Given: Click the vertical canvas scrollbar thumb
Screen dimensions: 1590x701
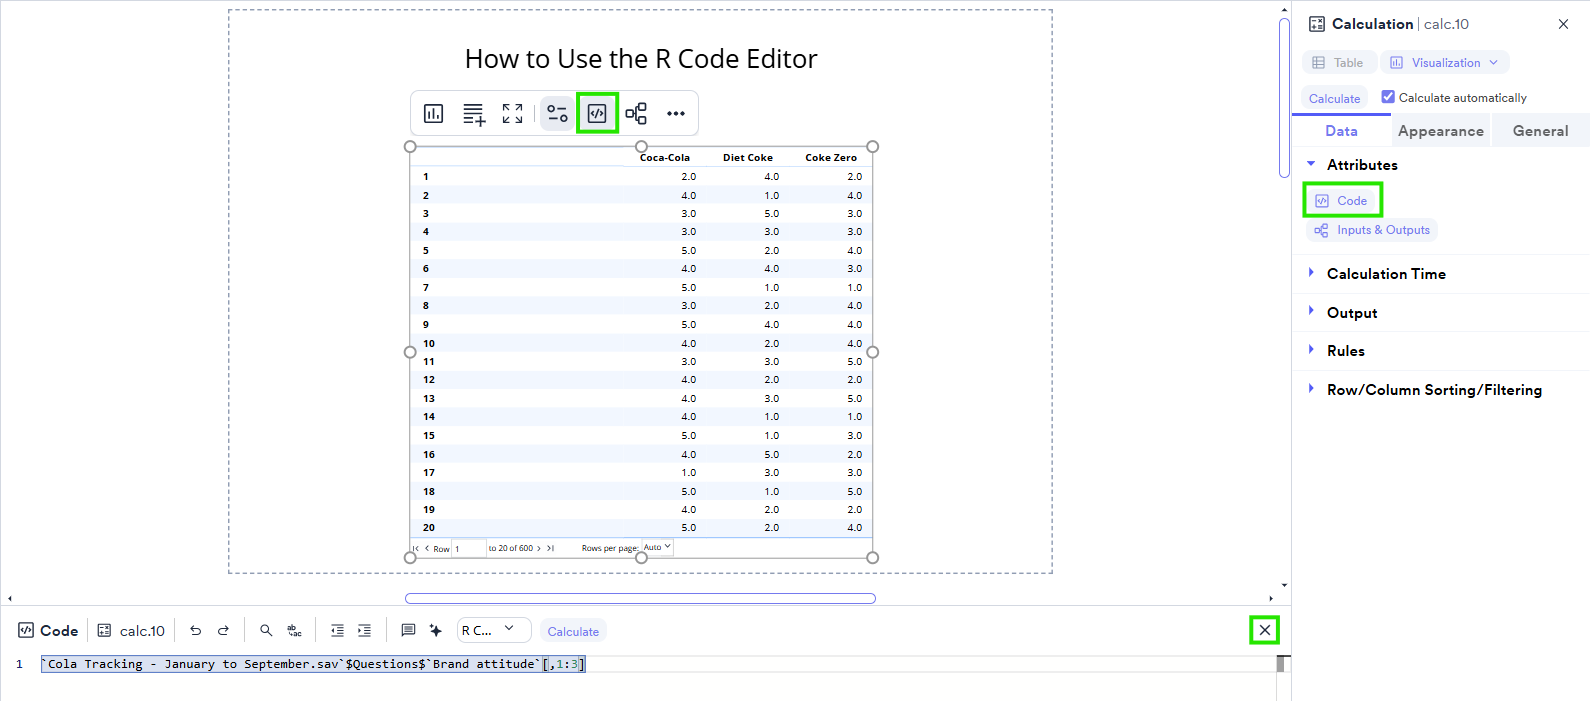Looking at the screenshot, I should tap(1284, 97).
